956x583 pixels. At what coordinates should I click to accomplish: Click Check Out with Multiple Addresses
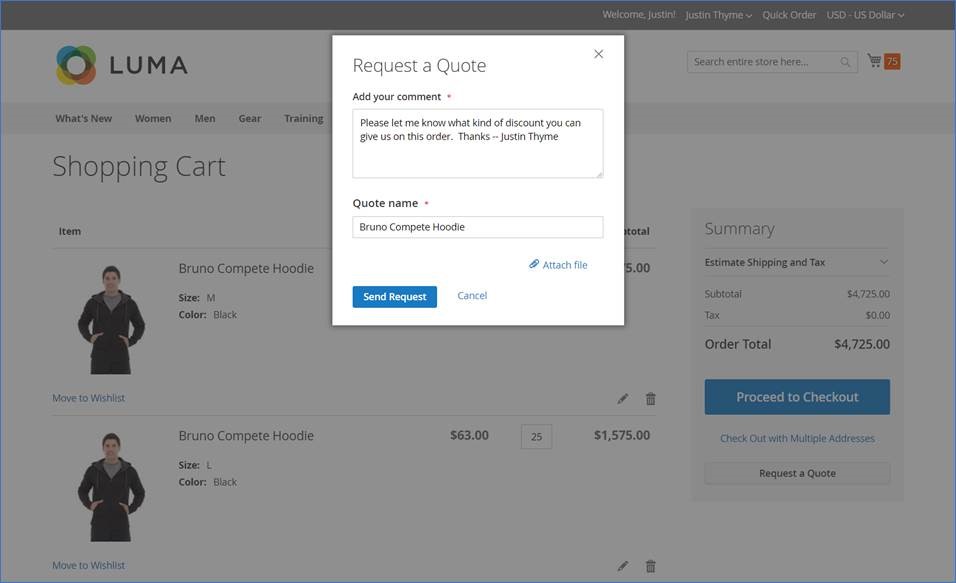[796, 438]
